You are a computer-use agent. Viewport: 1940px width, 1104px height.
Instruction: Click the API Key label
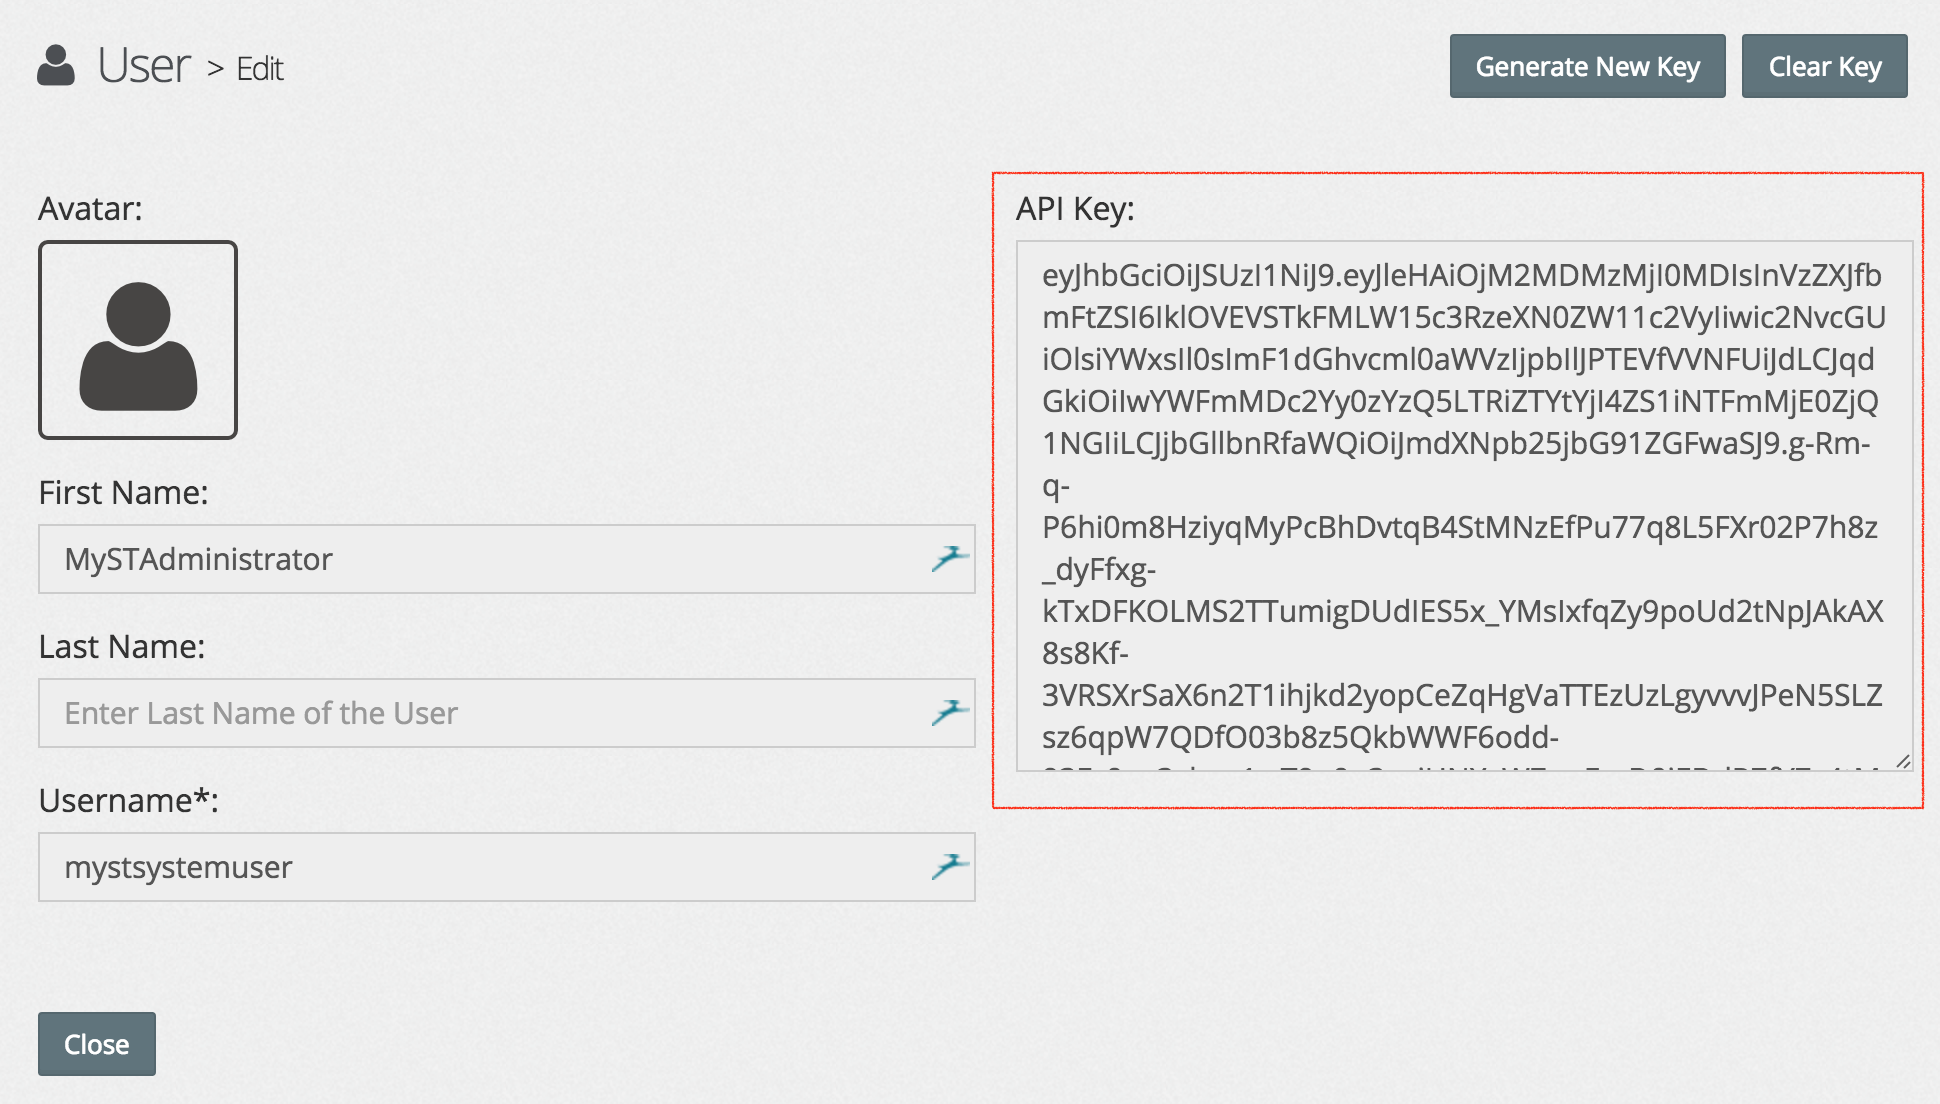(1075, 209)
